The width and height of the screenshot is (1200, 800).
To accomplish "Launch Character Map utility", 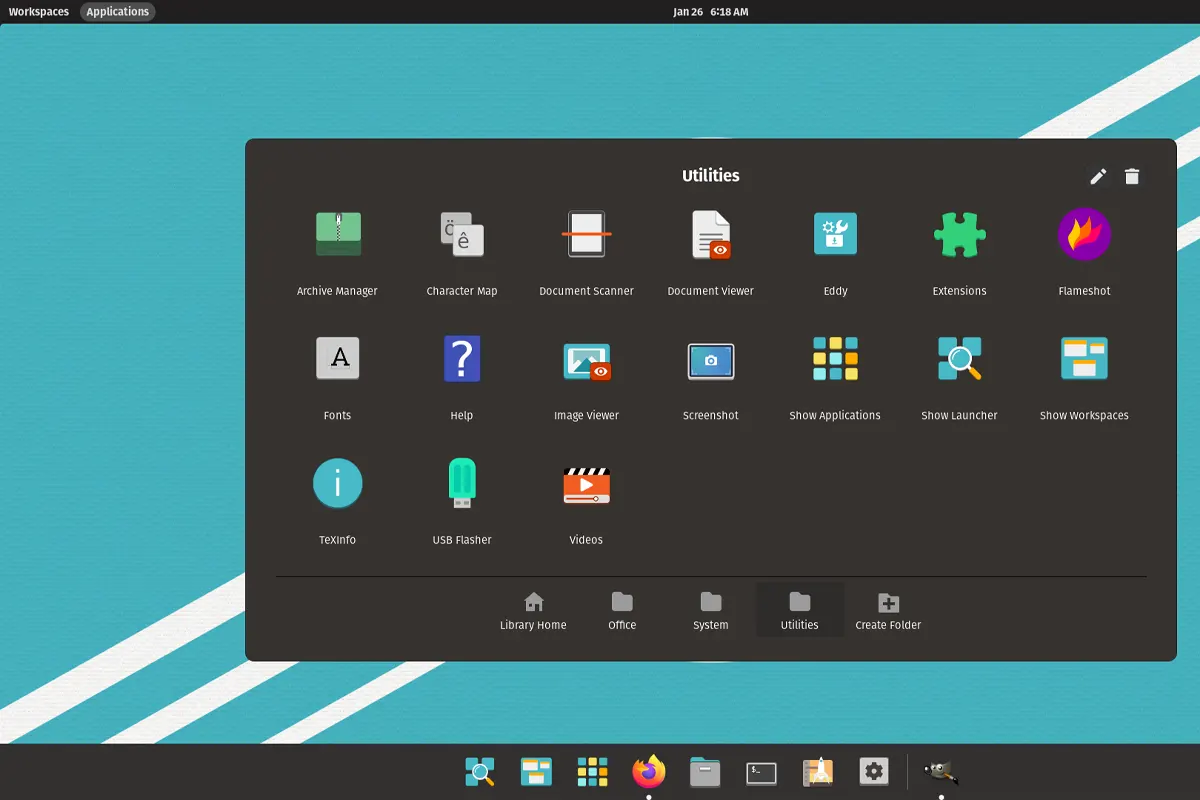I will point(462,235).
